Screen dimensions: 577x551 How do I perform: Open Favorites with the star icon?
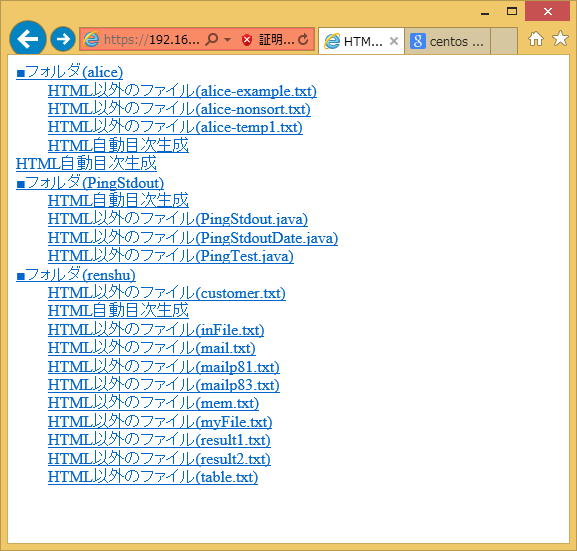560,39
